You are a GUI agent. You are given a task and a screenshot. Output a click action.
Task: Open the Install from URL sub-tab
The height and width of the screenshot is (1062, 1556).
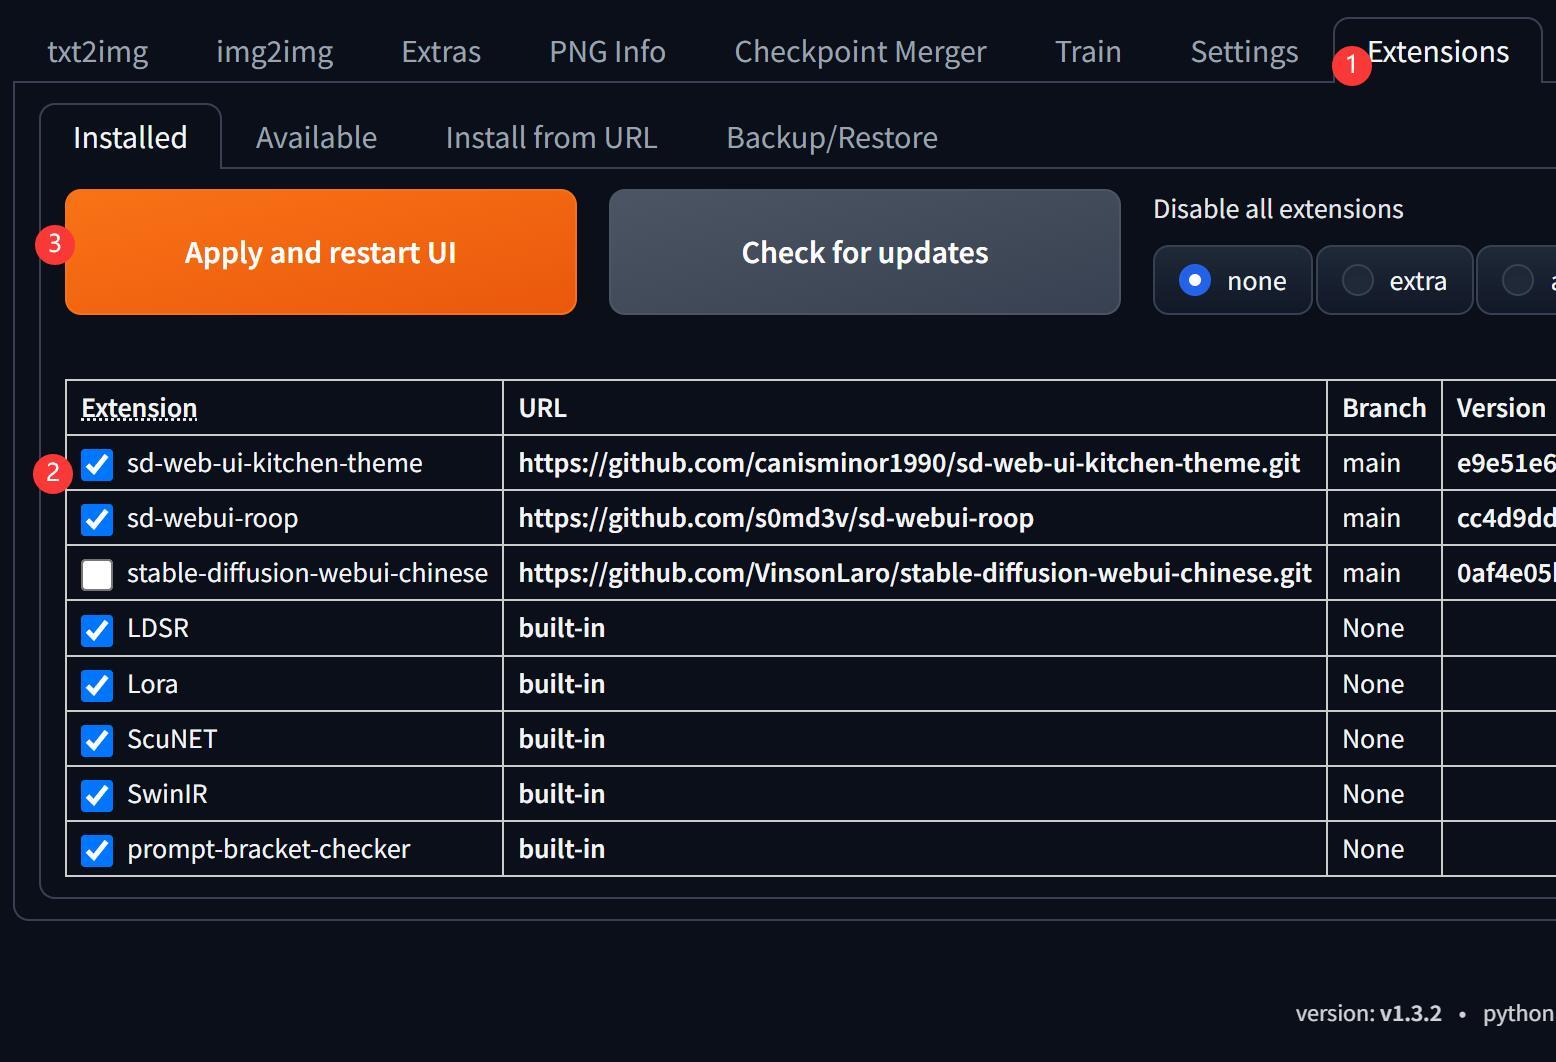click(551, 137)
